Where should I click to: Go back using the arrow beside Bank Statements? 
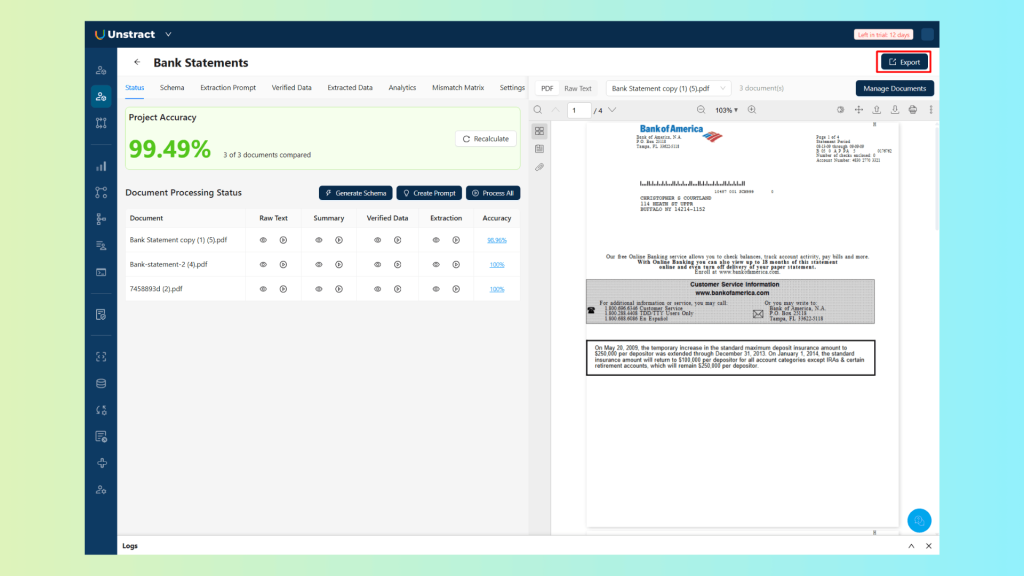137,62
